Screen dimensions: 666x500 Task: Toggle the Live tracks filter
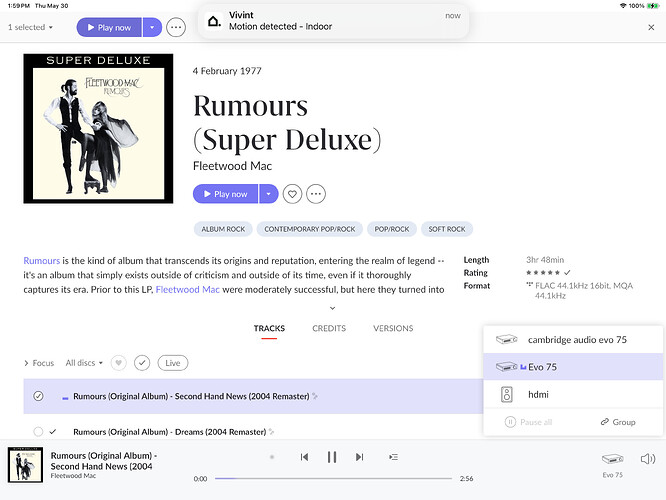click(x=172, y=363)
